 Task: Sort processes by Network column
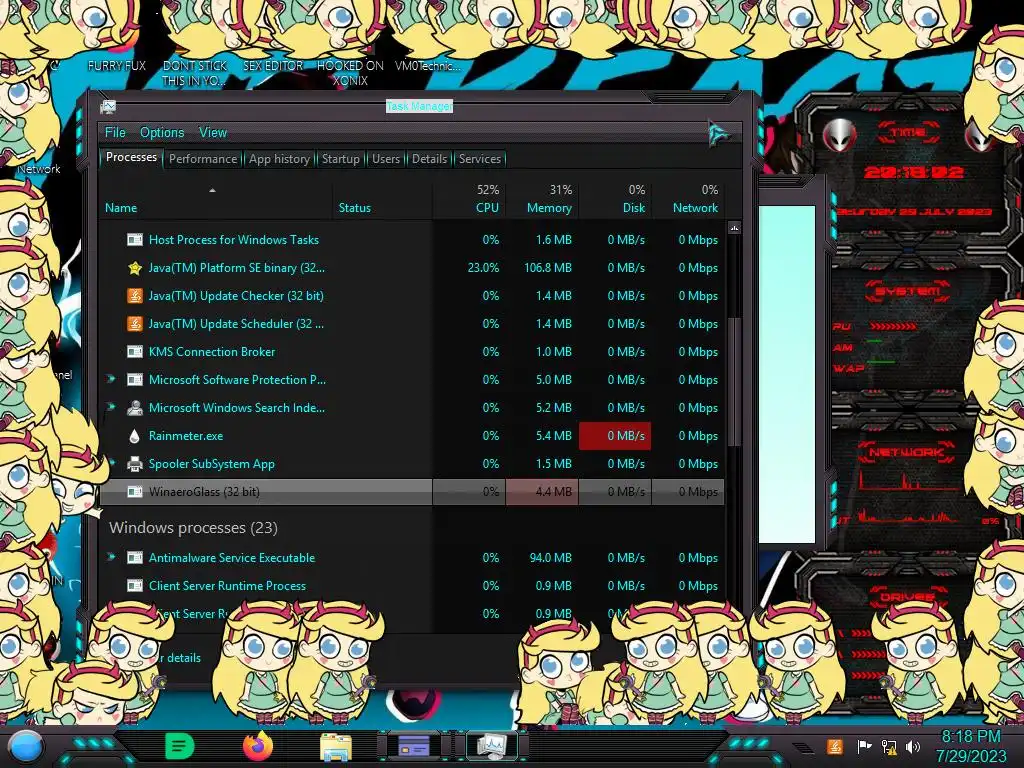(x=688, y=199)
